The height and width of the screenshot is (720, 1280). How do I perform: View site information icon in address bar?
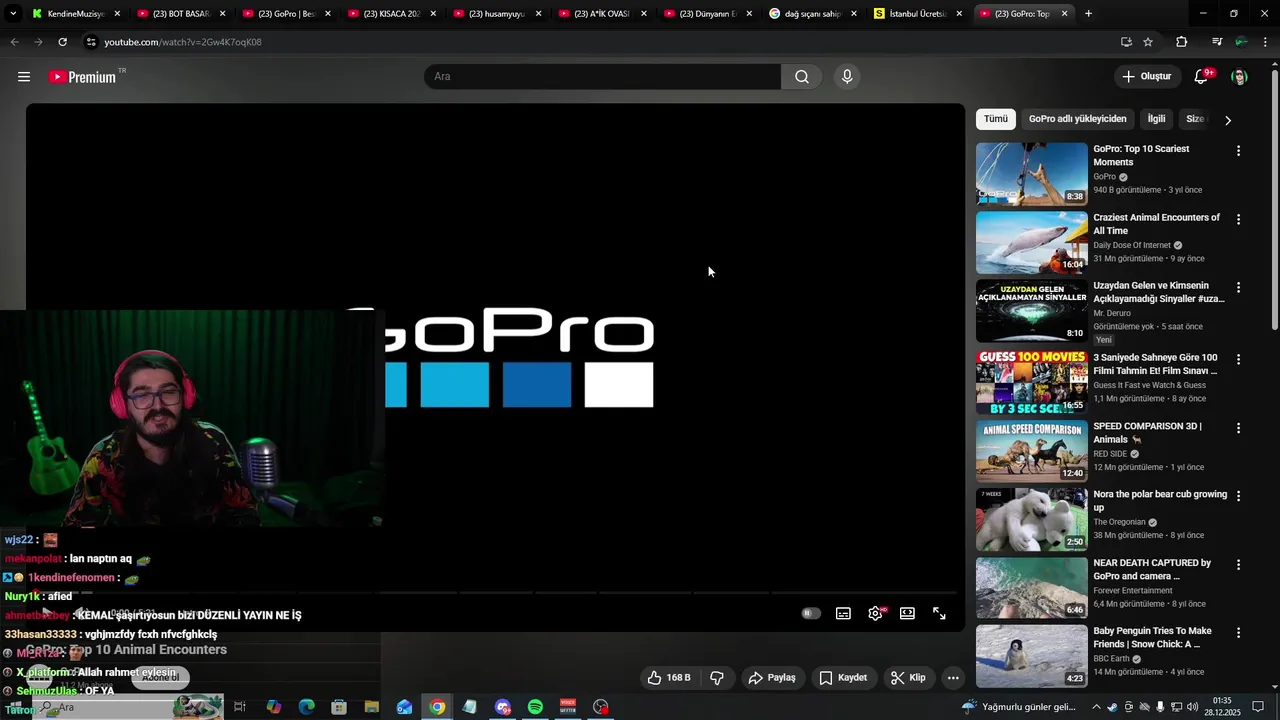point(91,42)
